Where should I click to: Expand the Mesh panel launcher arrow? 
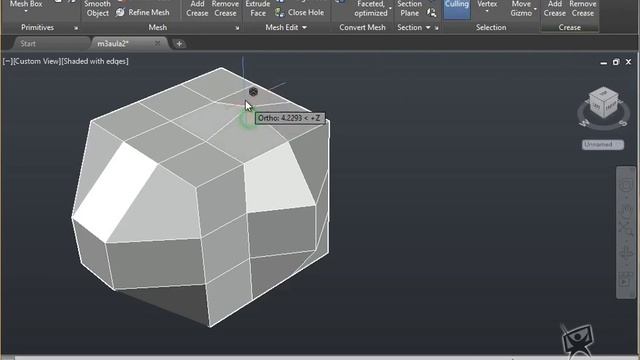click(237, 28)
